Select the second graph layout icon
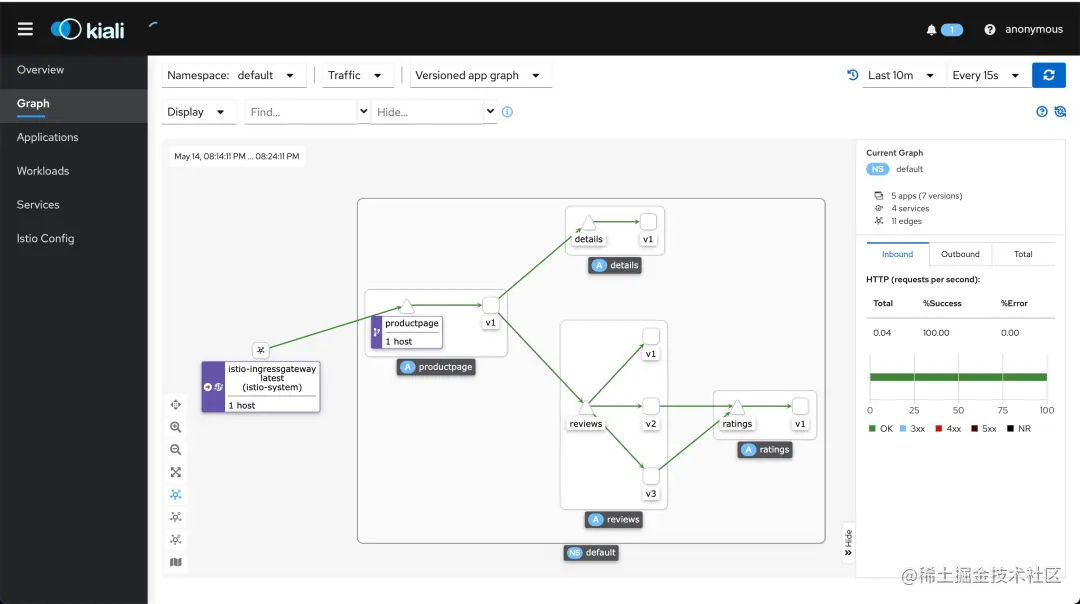 click(176, 517)
